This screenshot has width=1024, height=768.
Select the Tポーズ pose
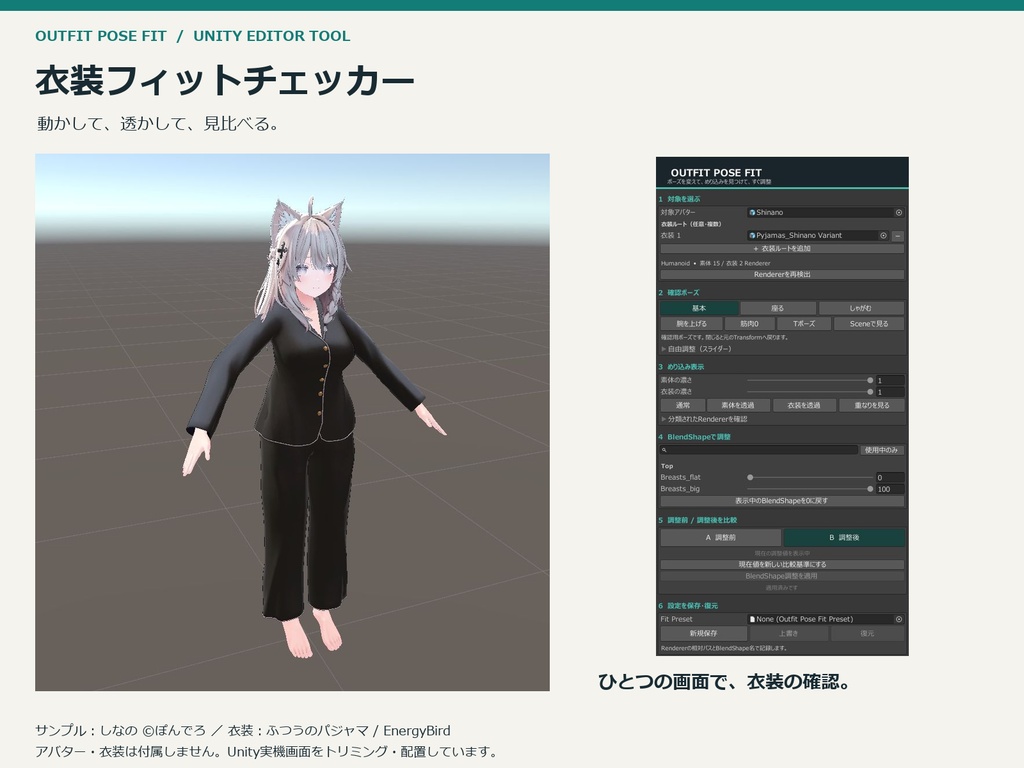804,324
